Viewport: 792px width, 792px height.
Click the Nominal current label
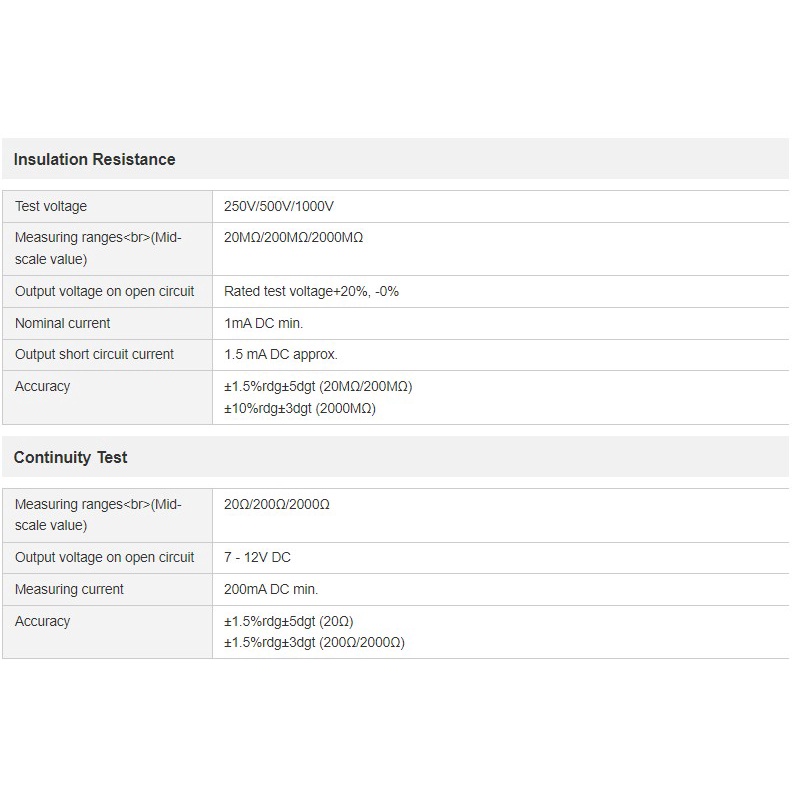click(62, 323)
